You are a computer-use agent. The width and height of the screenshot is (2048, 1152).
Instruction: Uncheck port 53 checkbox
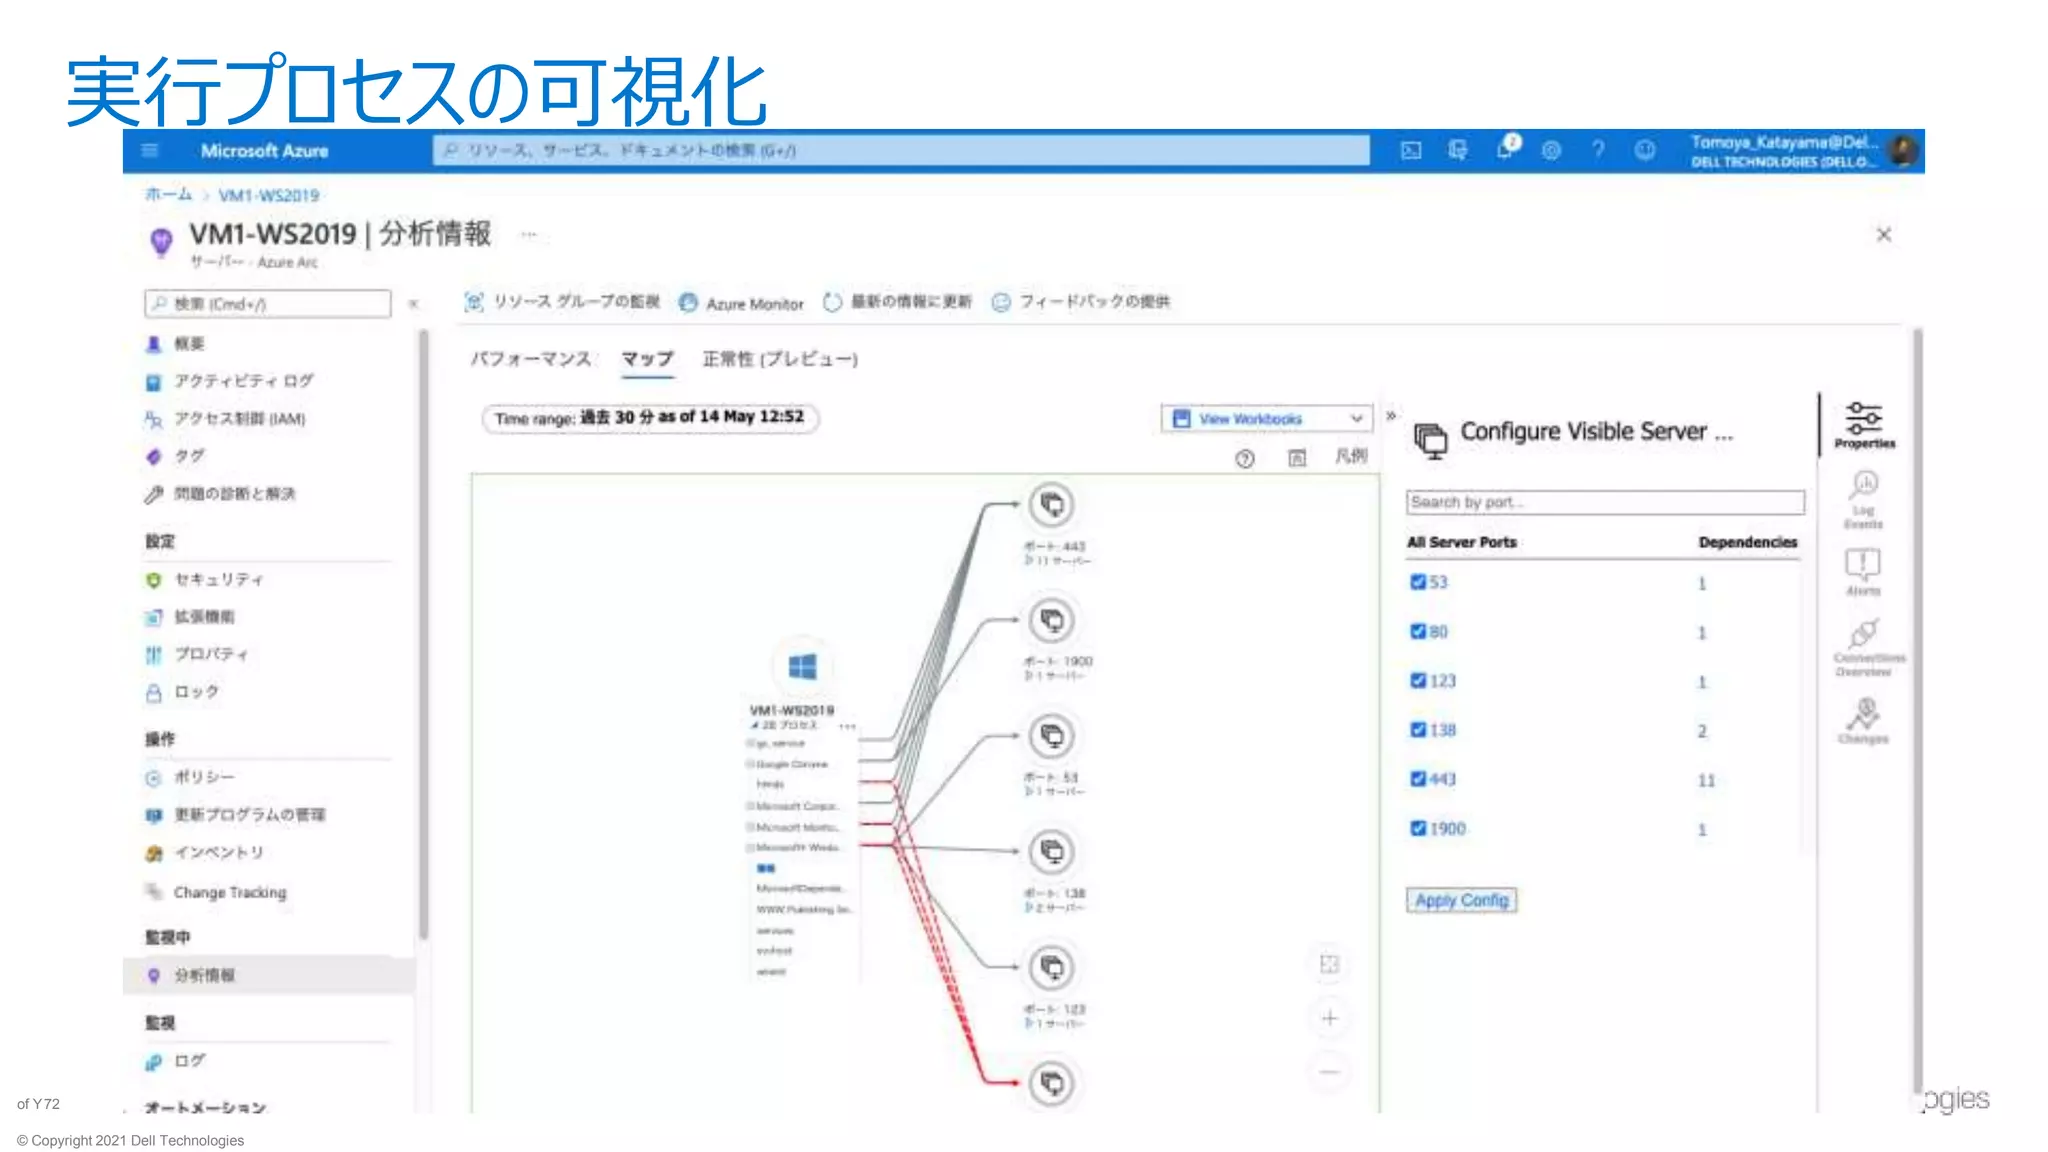pos(1418,582)
